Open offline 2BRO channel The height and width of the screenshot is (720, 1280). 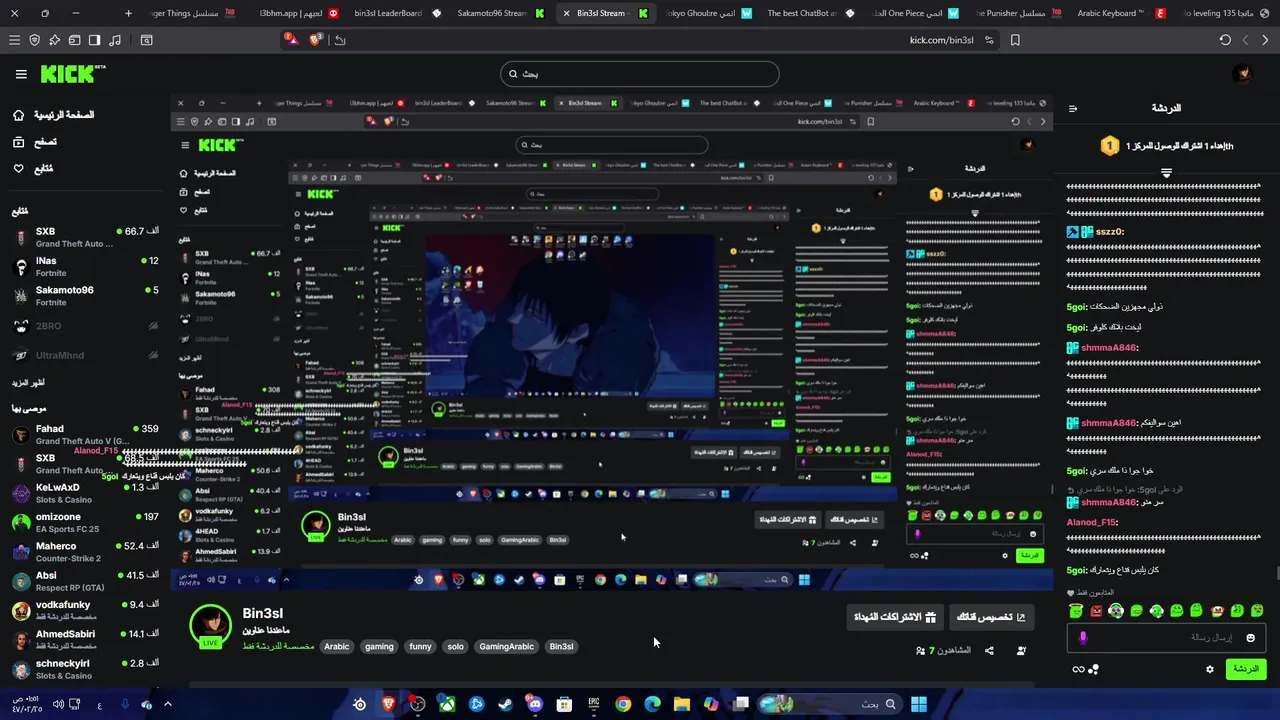tap(86, 326)
